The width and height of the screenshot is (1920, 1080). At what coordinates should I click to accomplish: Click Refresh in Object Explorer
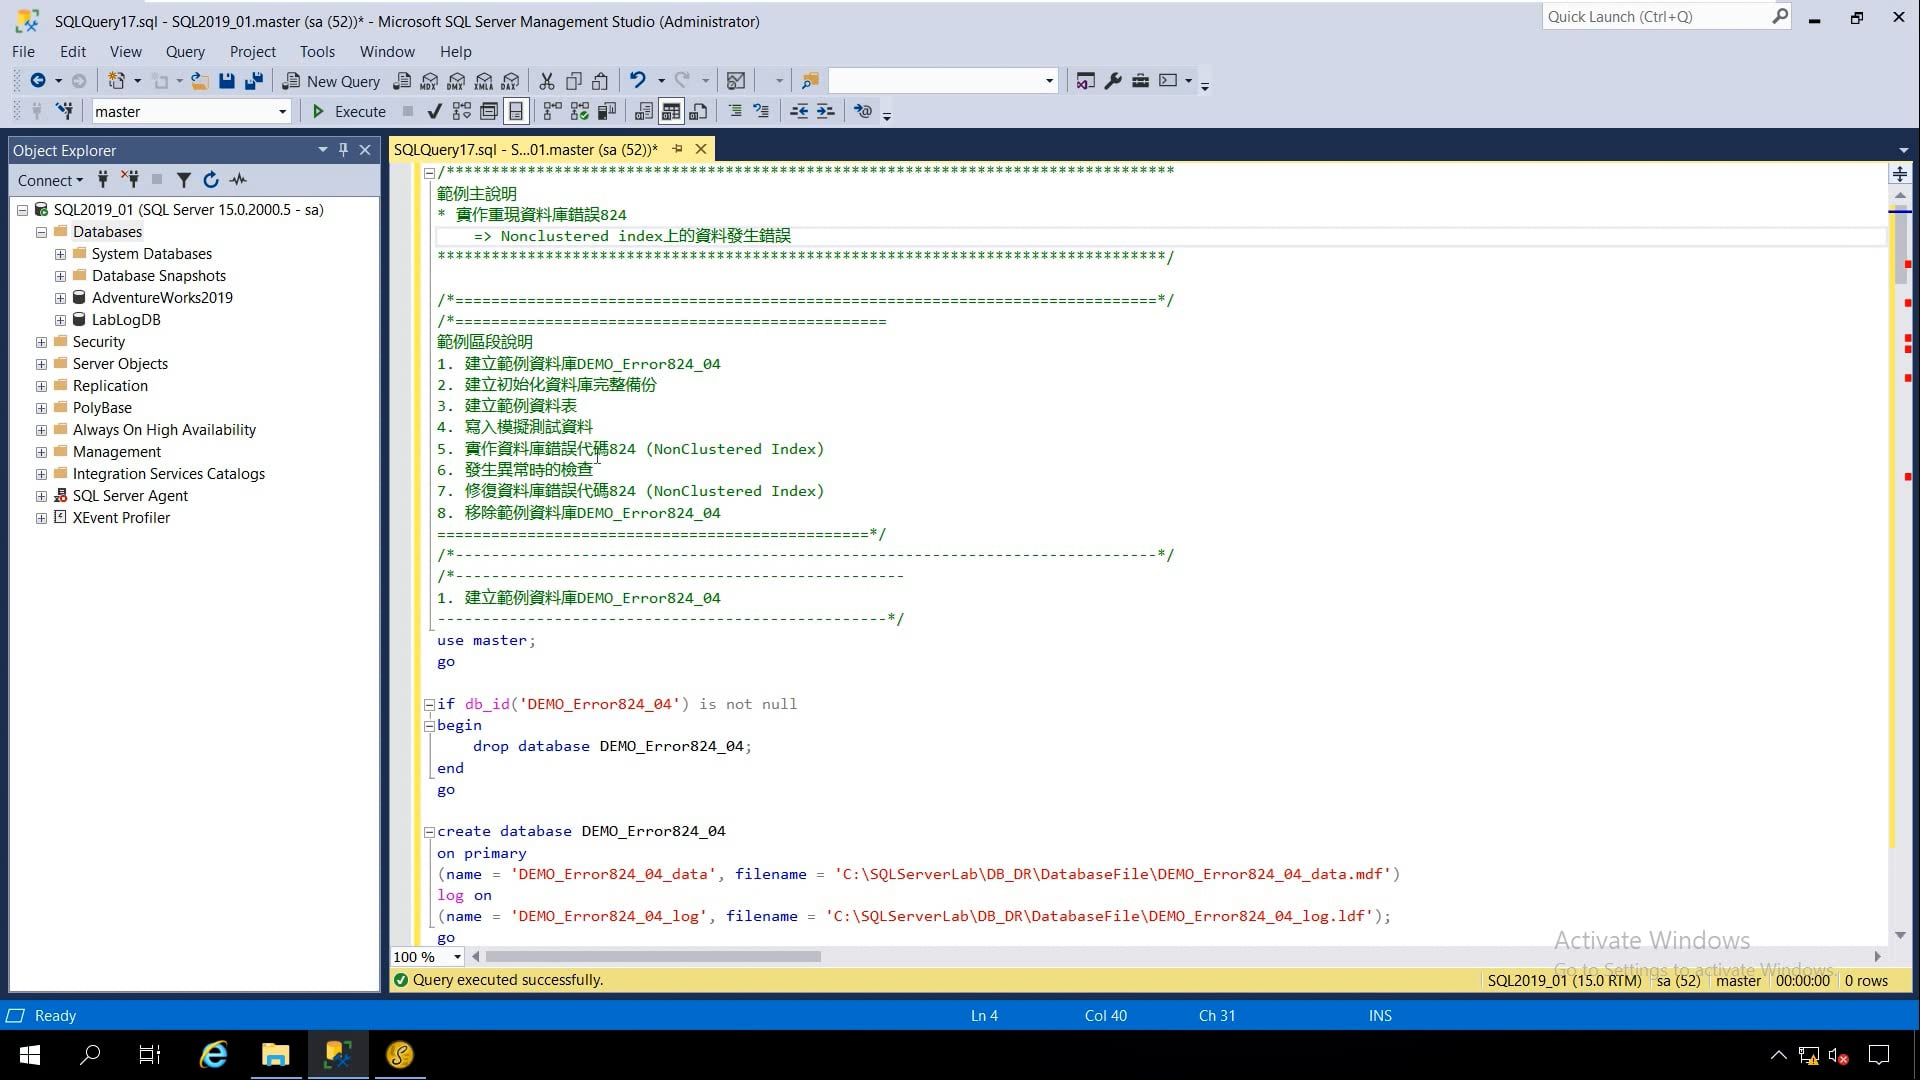tap(211, 180)
